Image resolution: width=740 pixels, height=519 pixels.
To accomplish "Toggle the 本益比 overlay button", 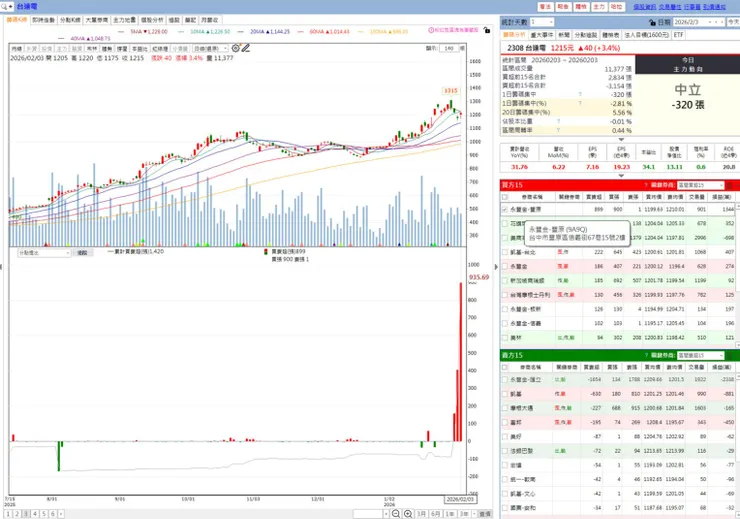I will click(139, 49).
